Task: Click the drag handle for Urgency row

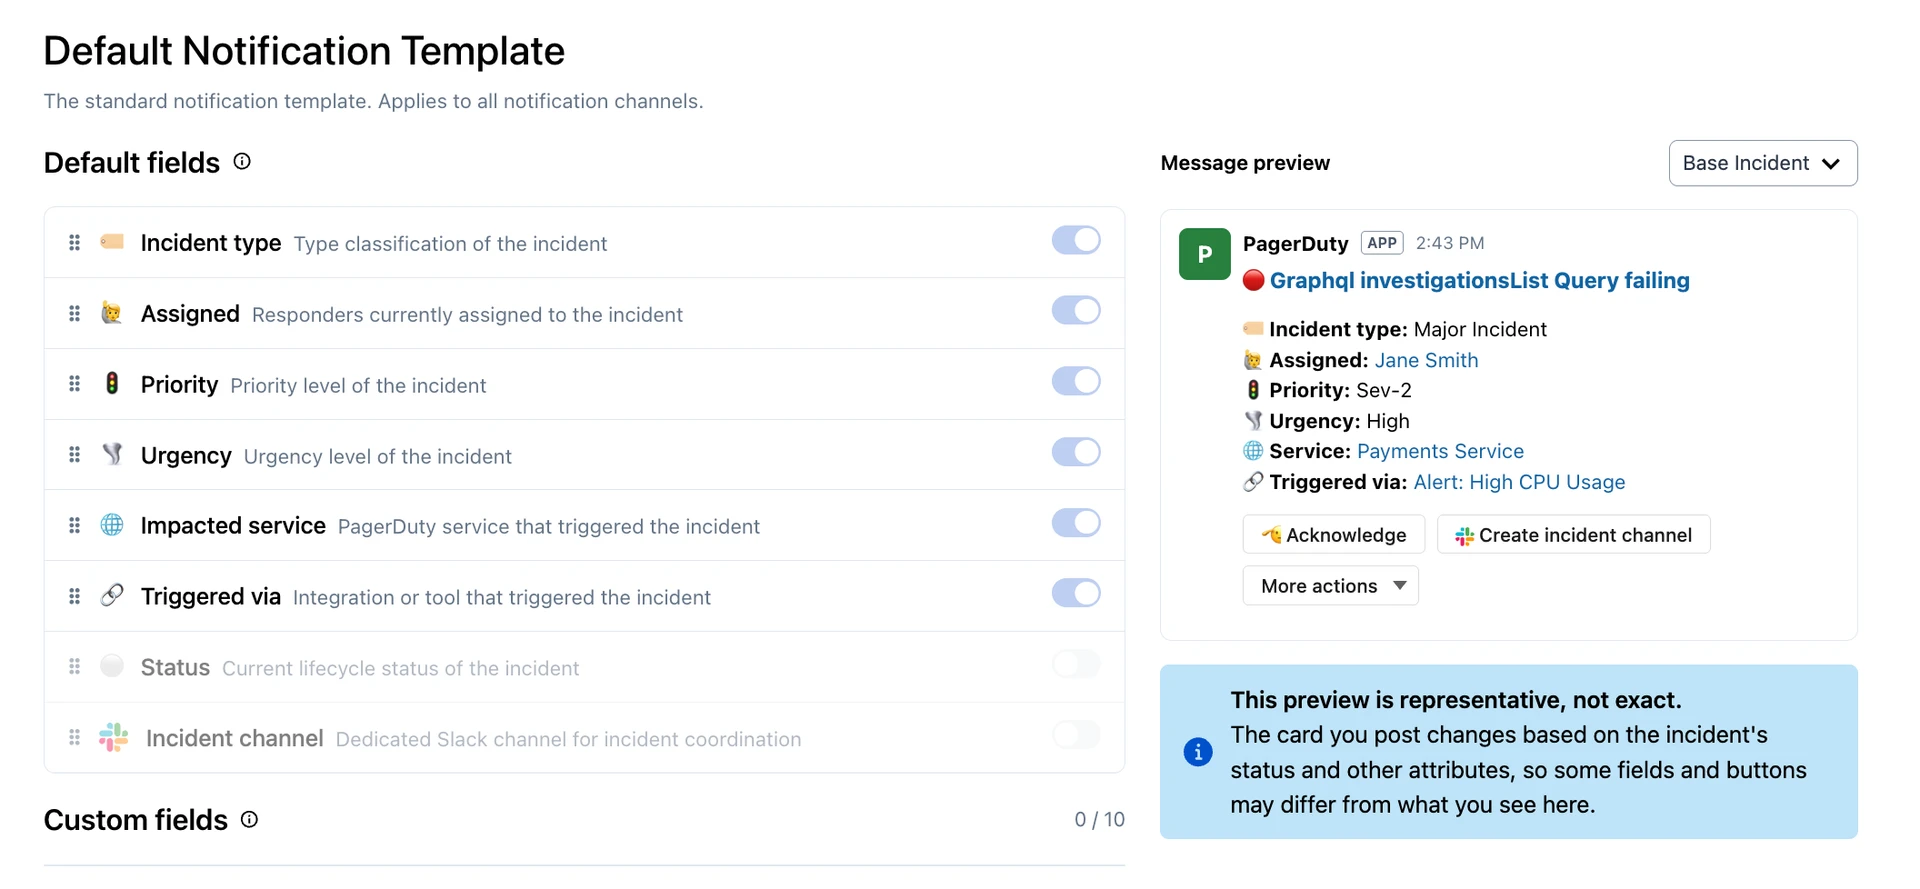Action: point(74,455)
